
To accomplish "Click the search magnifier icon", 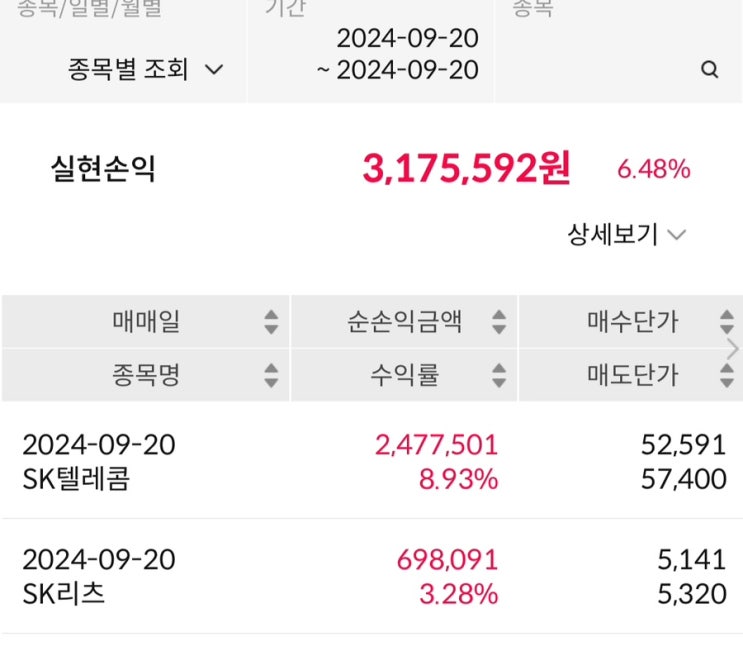I will pos(710,70).
